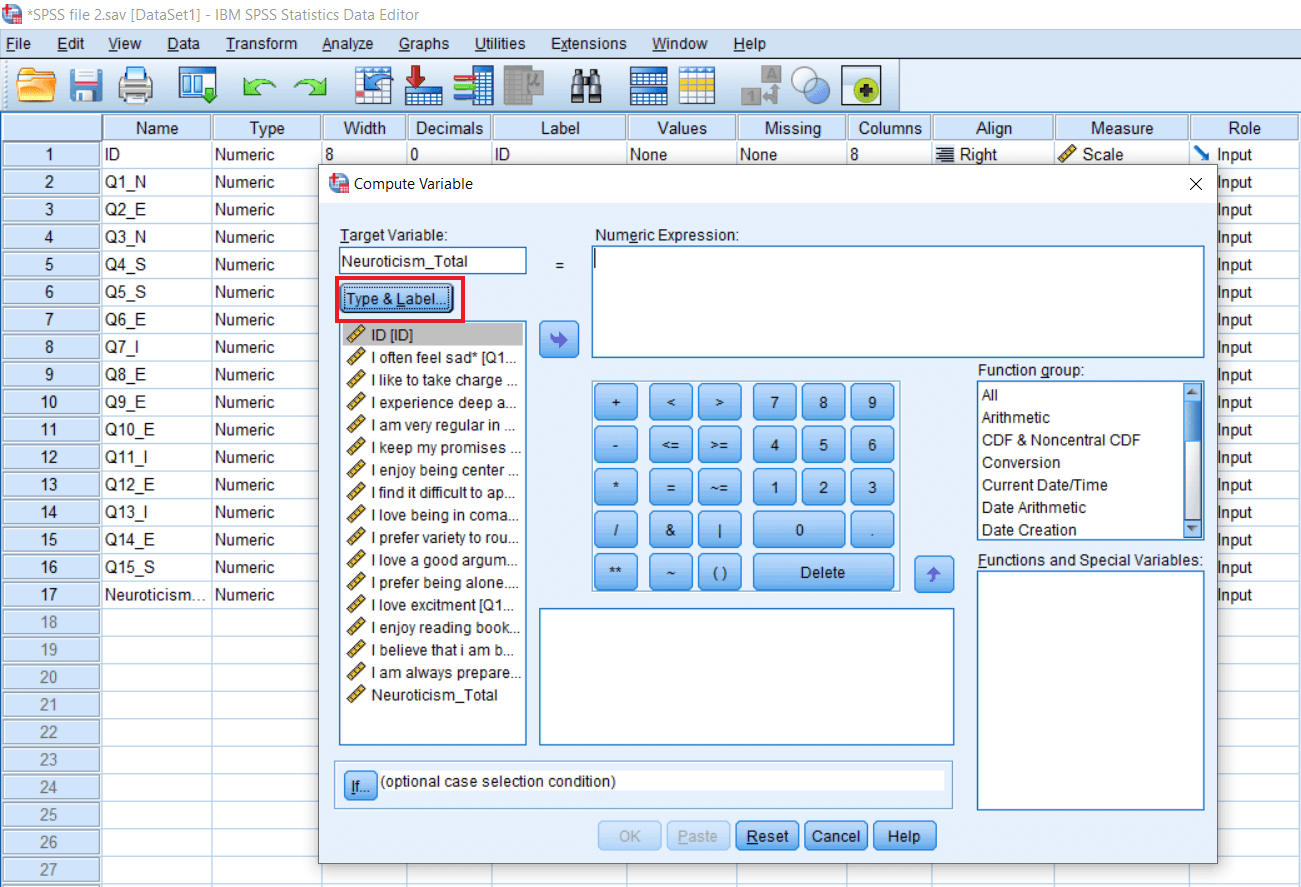Select 'I often feel sad*' variable
Viewport: 1301px width, 887px height.
tap(432, 358)
